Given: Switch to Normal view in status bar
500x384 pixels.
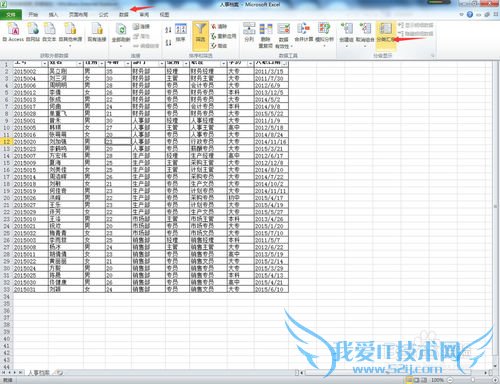Looking at the screenshot, I should 409,380.
